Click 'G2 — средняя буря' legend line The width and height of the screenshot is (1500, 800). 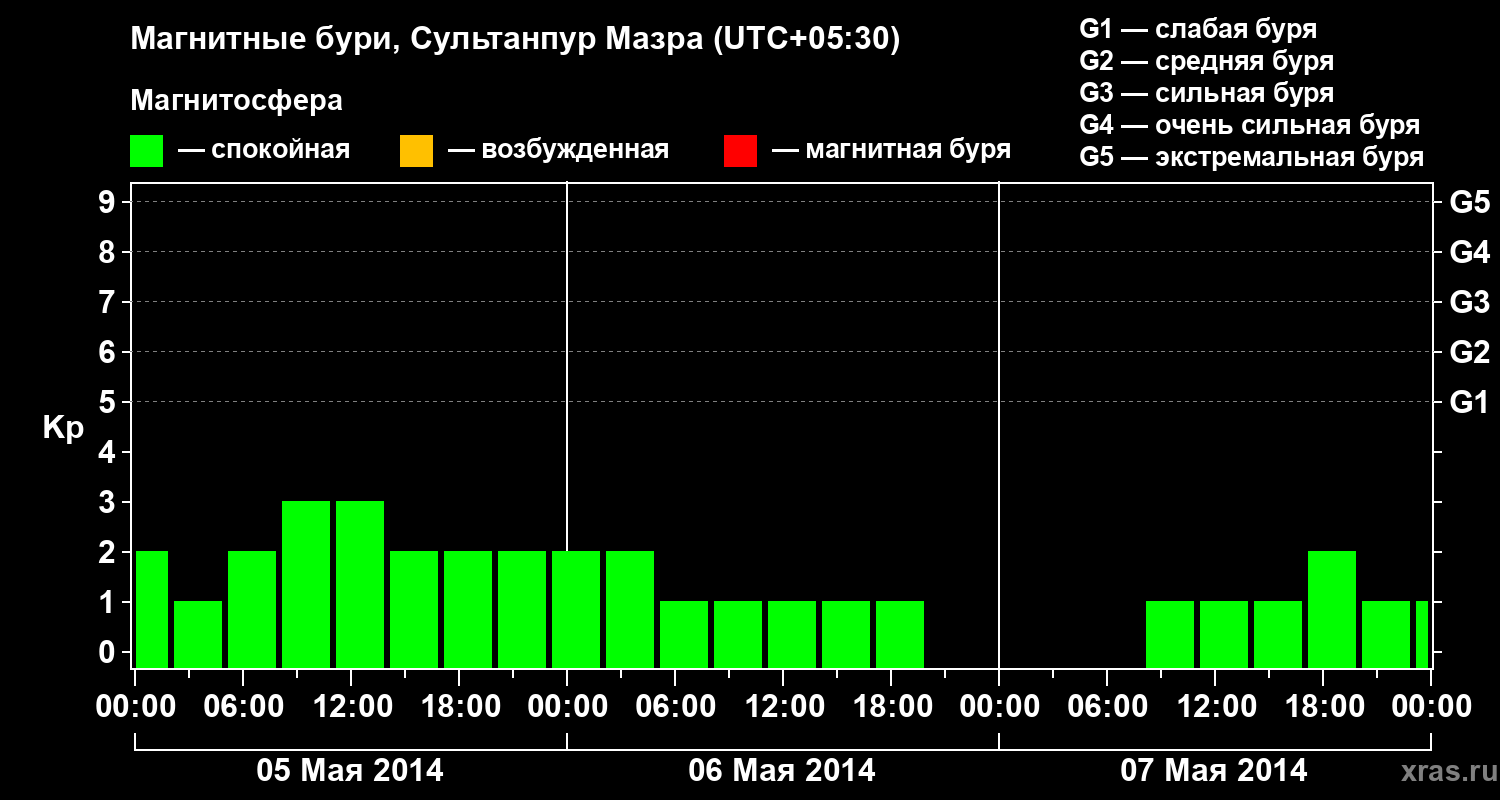[1206, 61]
